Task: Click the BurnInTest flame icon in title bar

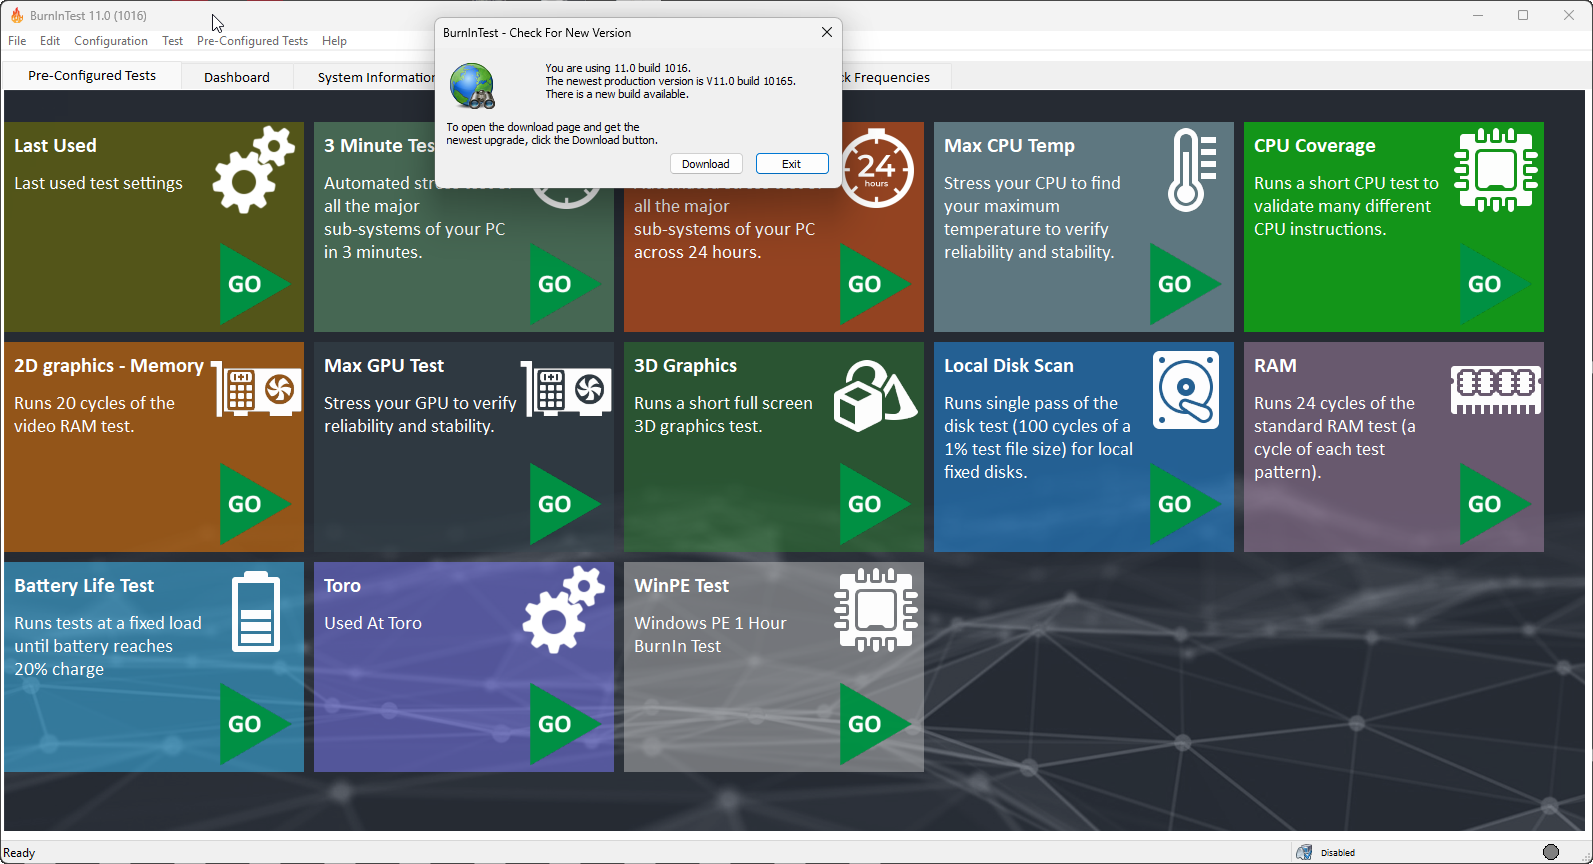Action: click(16, 15)
